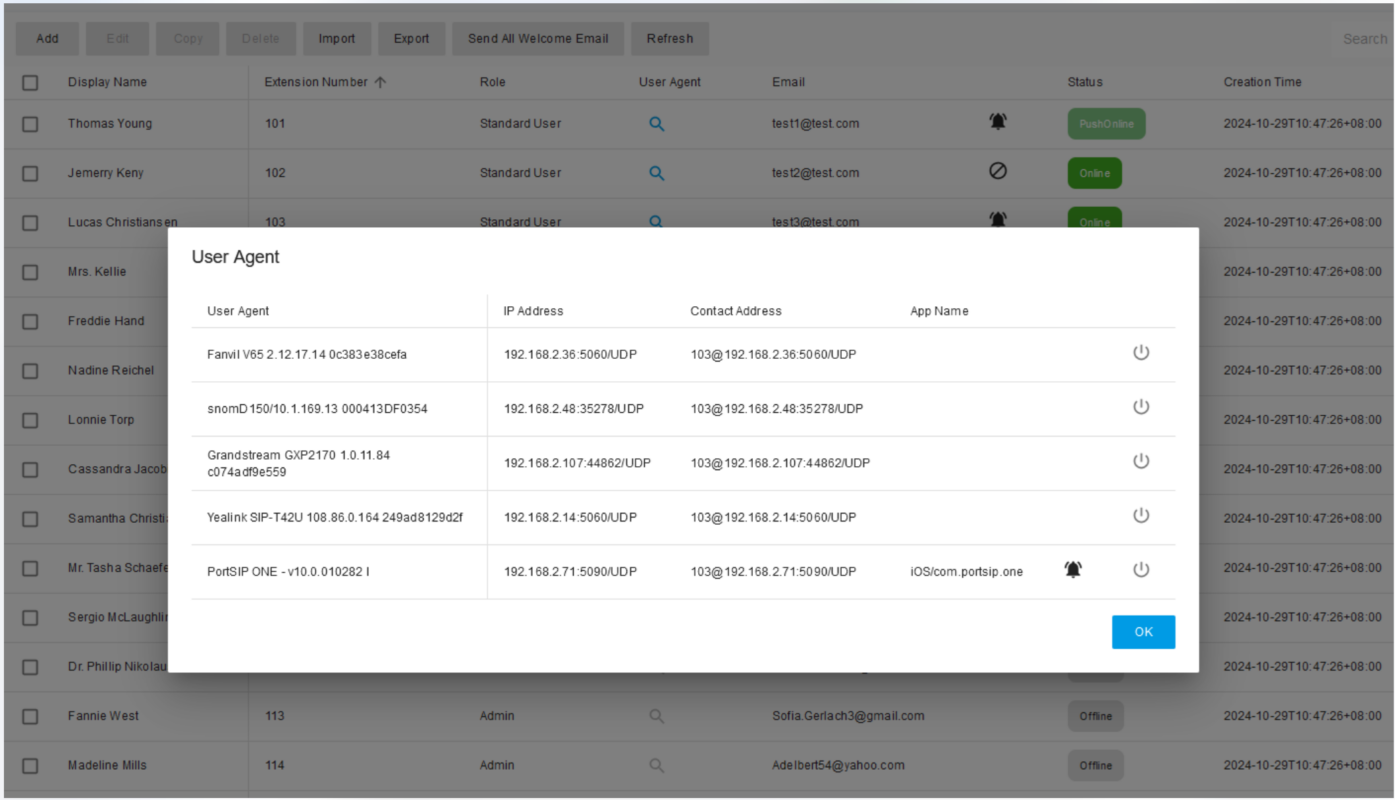
Task: Open user agent search for Madeline Mills
Action: tap(656, 765)
